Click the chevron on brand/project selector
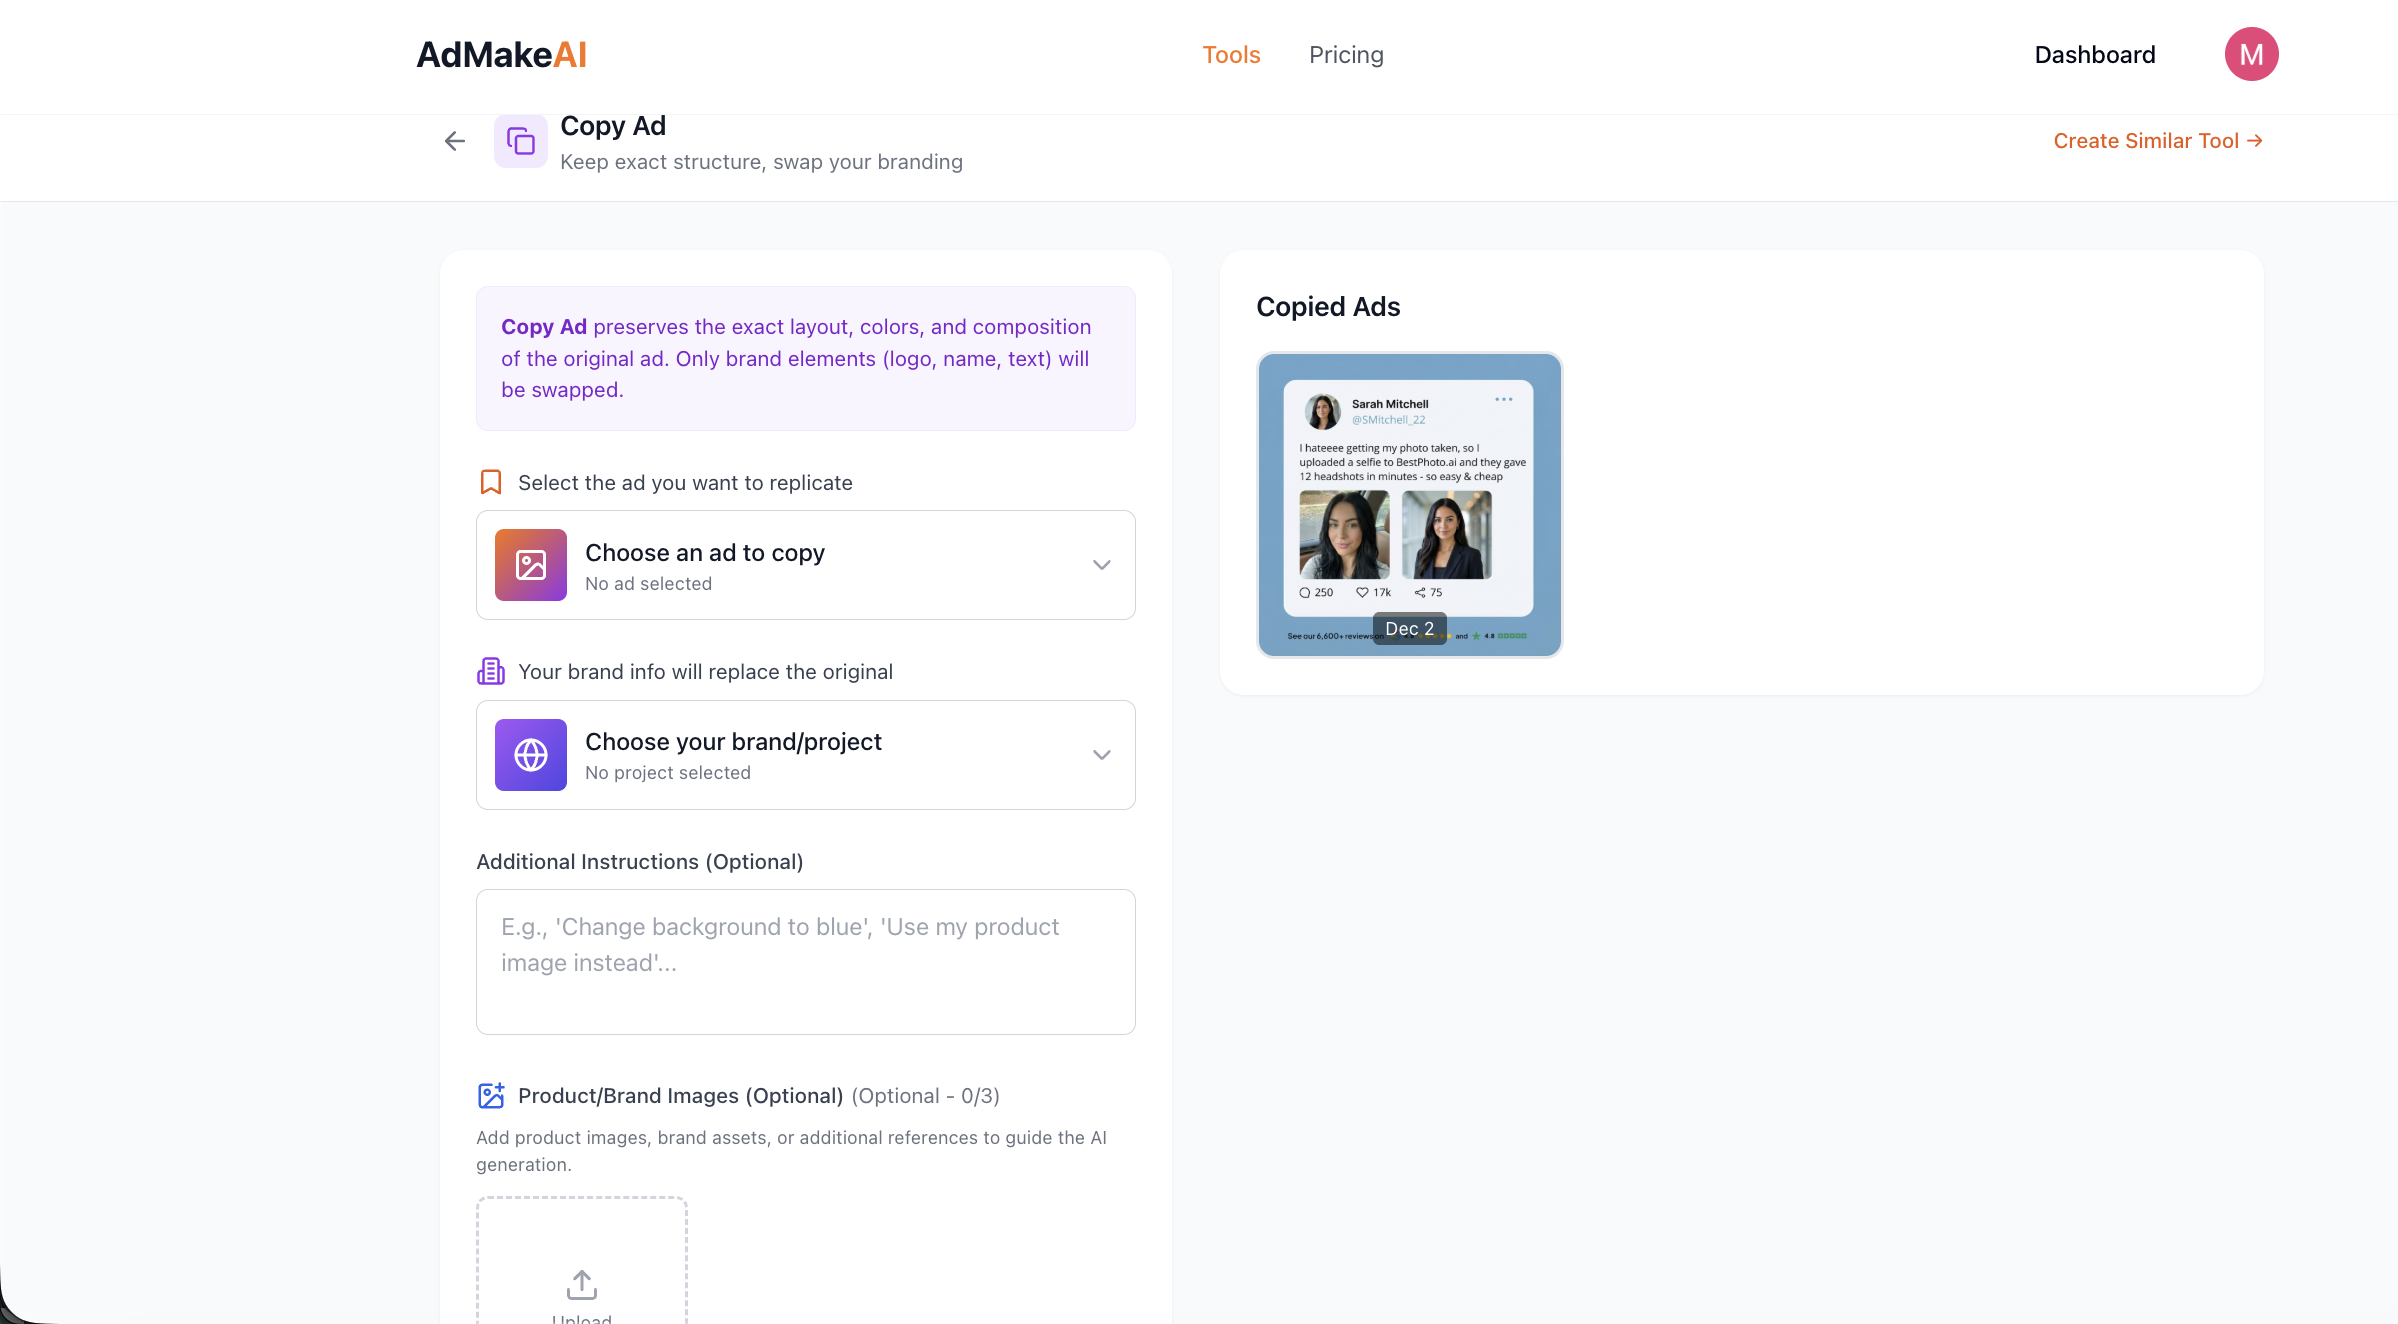This screenshot has width=2398, height=1324. [1101, 755]
